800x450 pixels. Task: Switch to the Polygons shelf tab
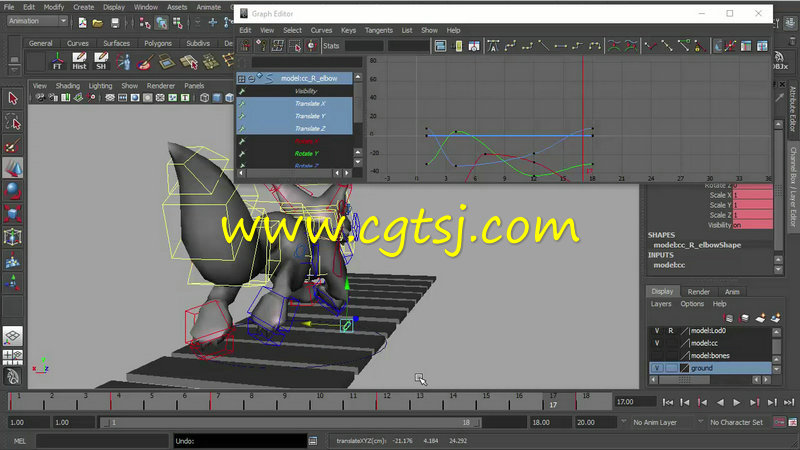pyautogui.click(x=158, y=43)
